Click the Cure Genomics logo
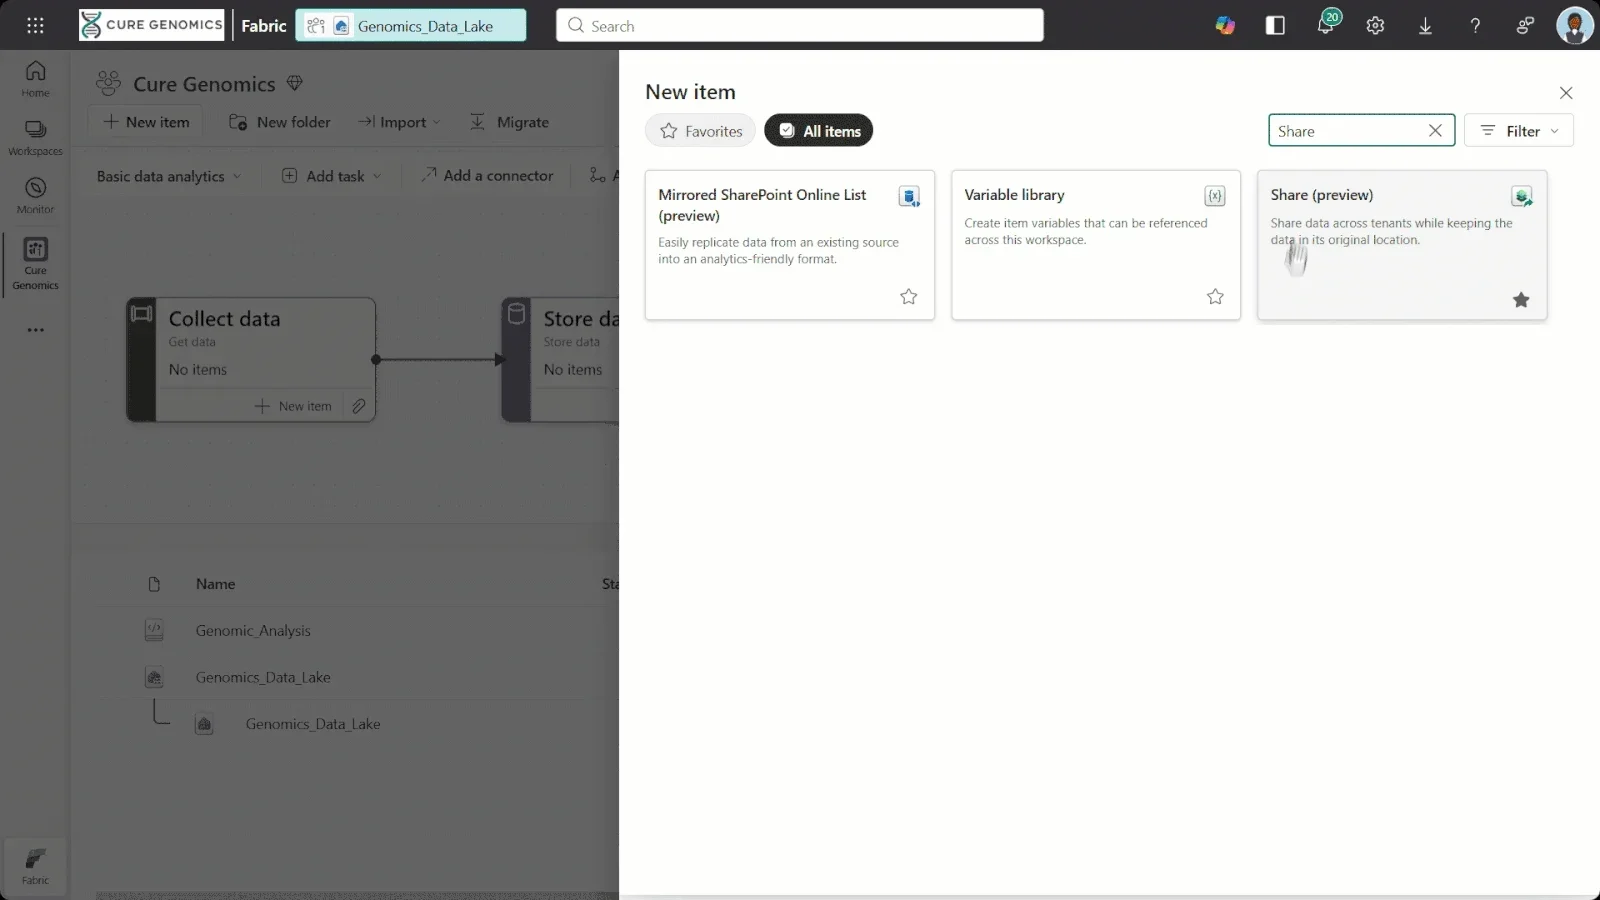 [x=152, y=25]
